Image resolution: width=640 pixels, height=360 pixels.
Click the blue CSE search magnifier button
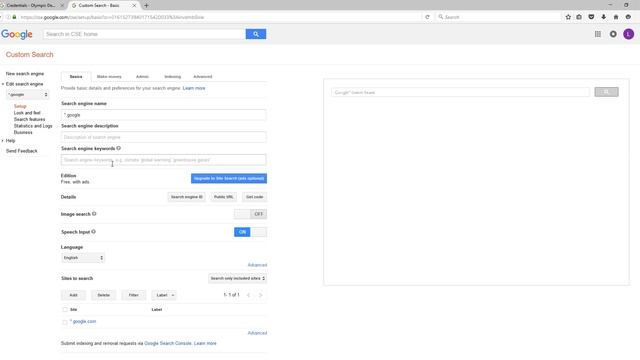pyautogui.click(x=256, y=34)
